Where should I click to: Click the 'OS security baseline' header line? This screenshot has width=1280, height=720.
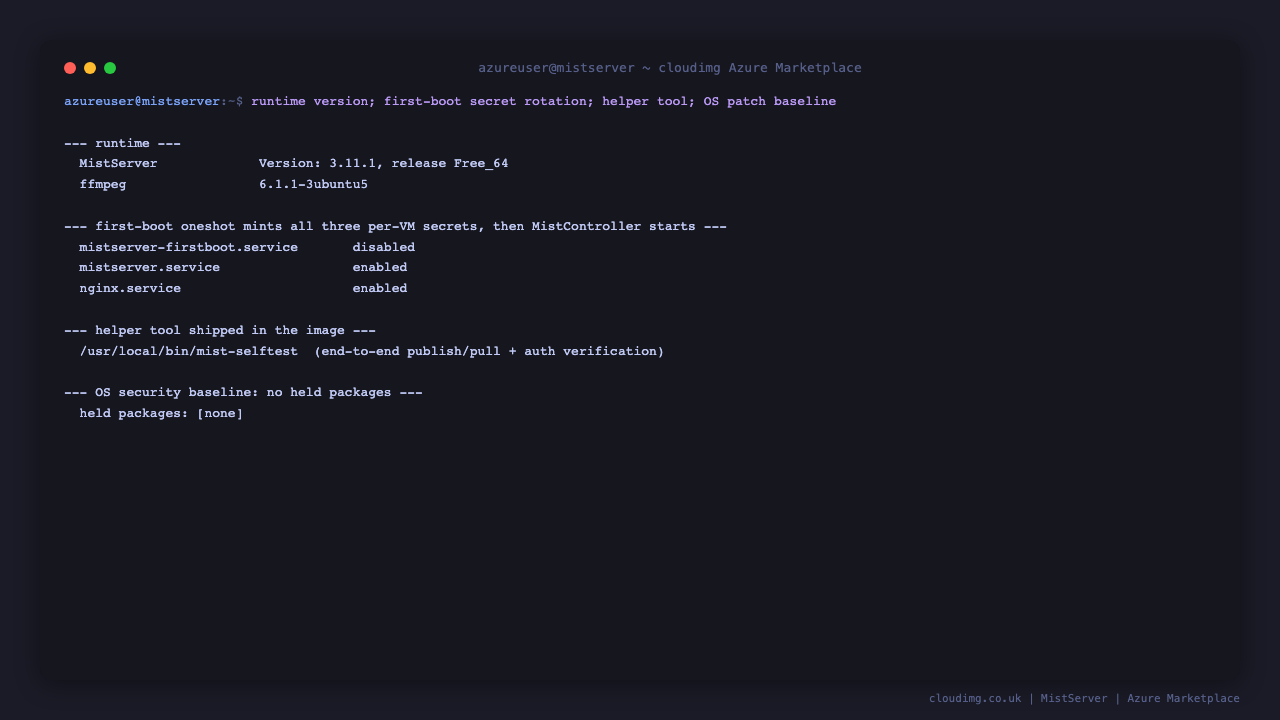point(243,392)
